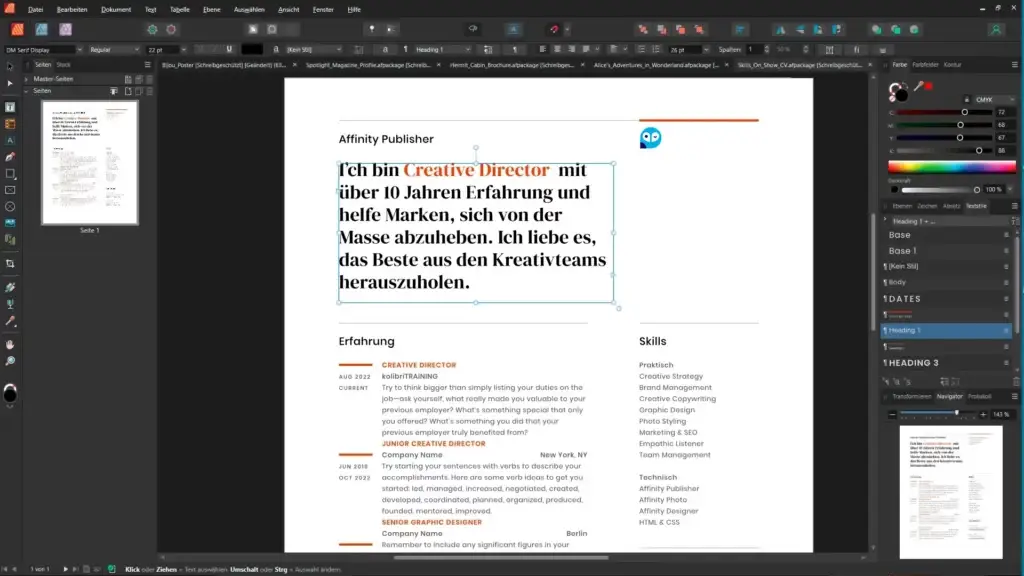The image size is (1024, 576).
Task: Switch to the Publisher persona icon
Action: (x=18, y=29)
